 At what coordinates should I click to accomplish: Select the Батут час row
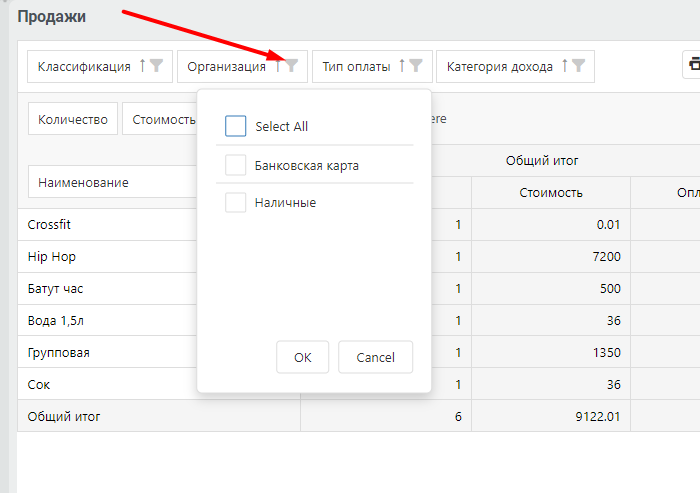(107, 288)
